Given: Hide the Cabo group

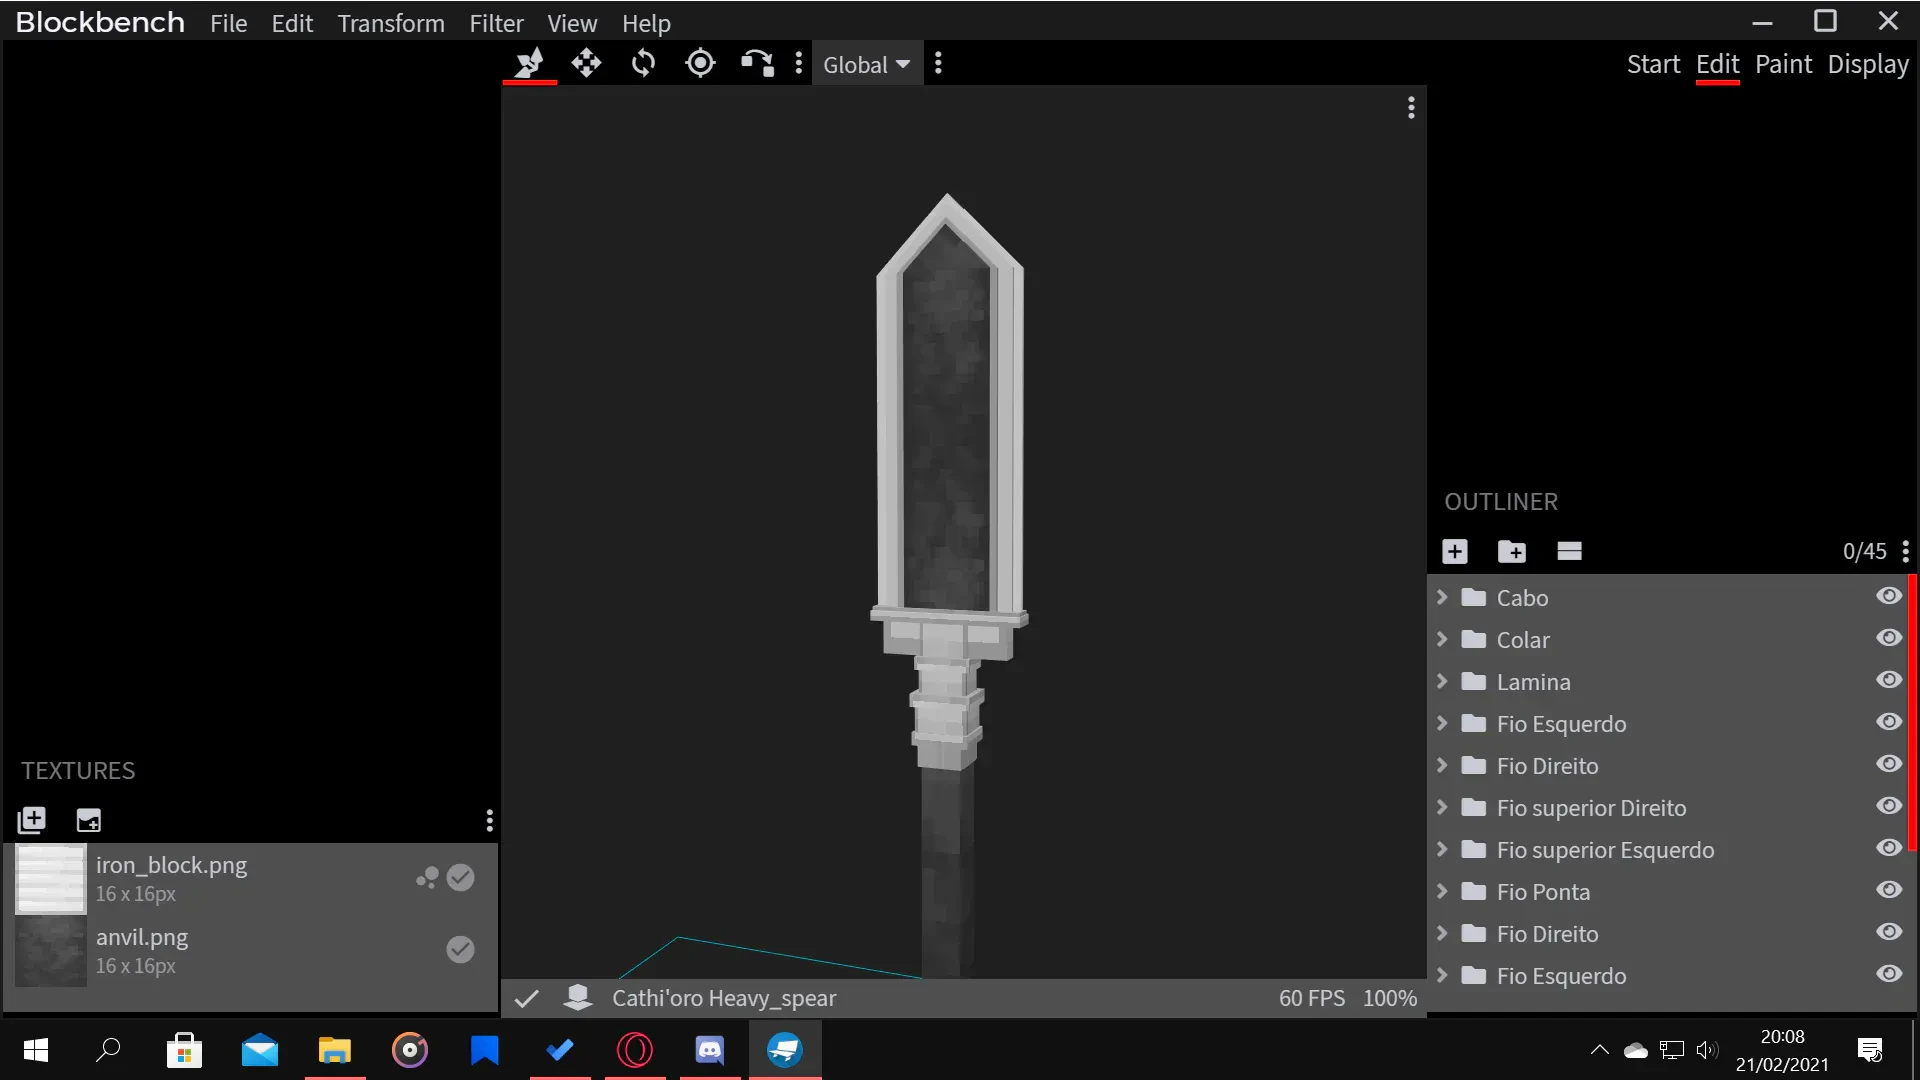Looking at the screenshot, I should [1889, 596].
